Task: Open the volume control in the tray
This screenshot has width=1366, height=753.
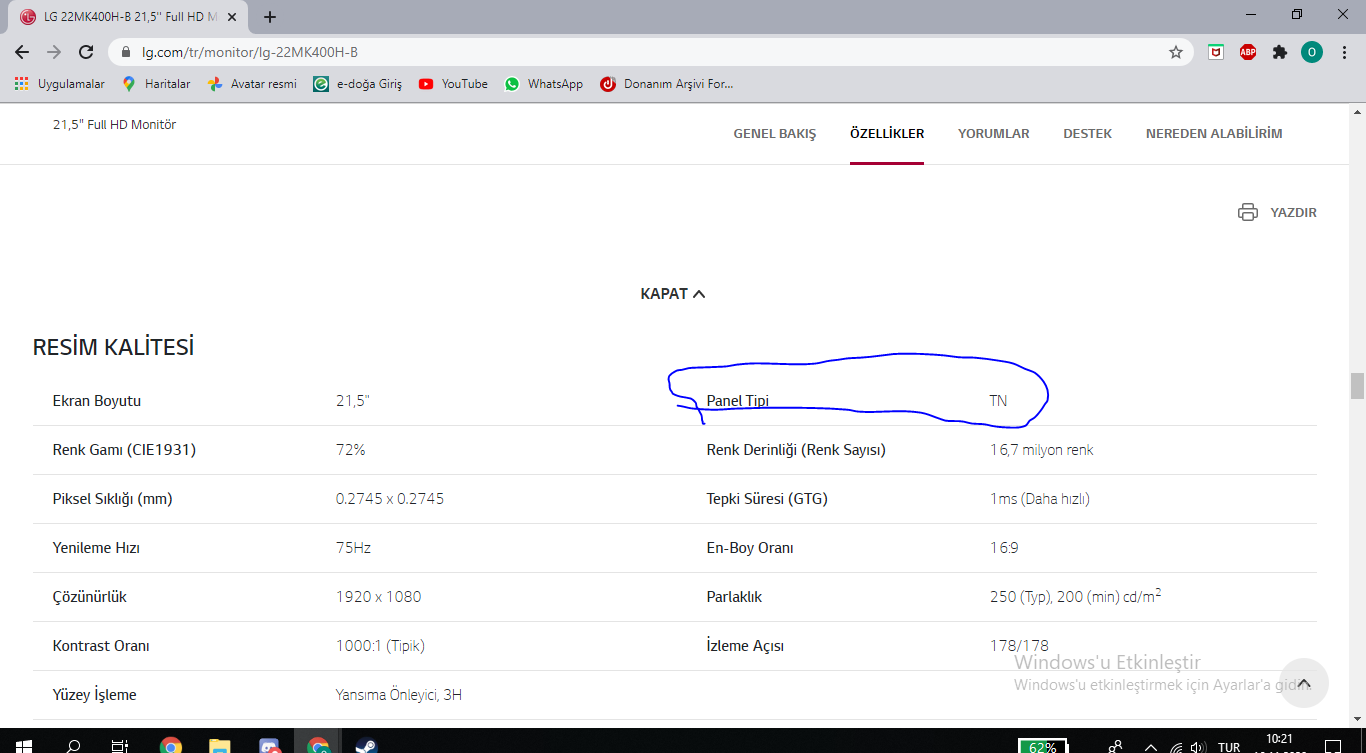Action: 1196,747
